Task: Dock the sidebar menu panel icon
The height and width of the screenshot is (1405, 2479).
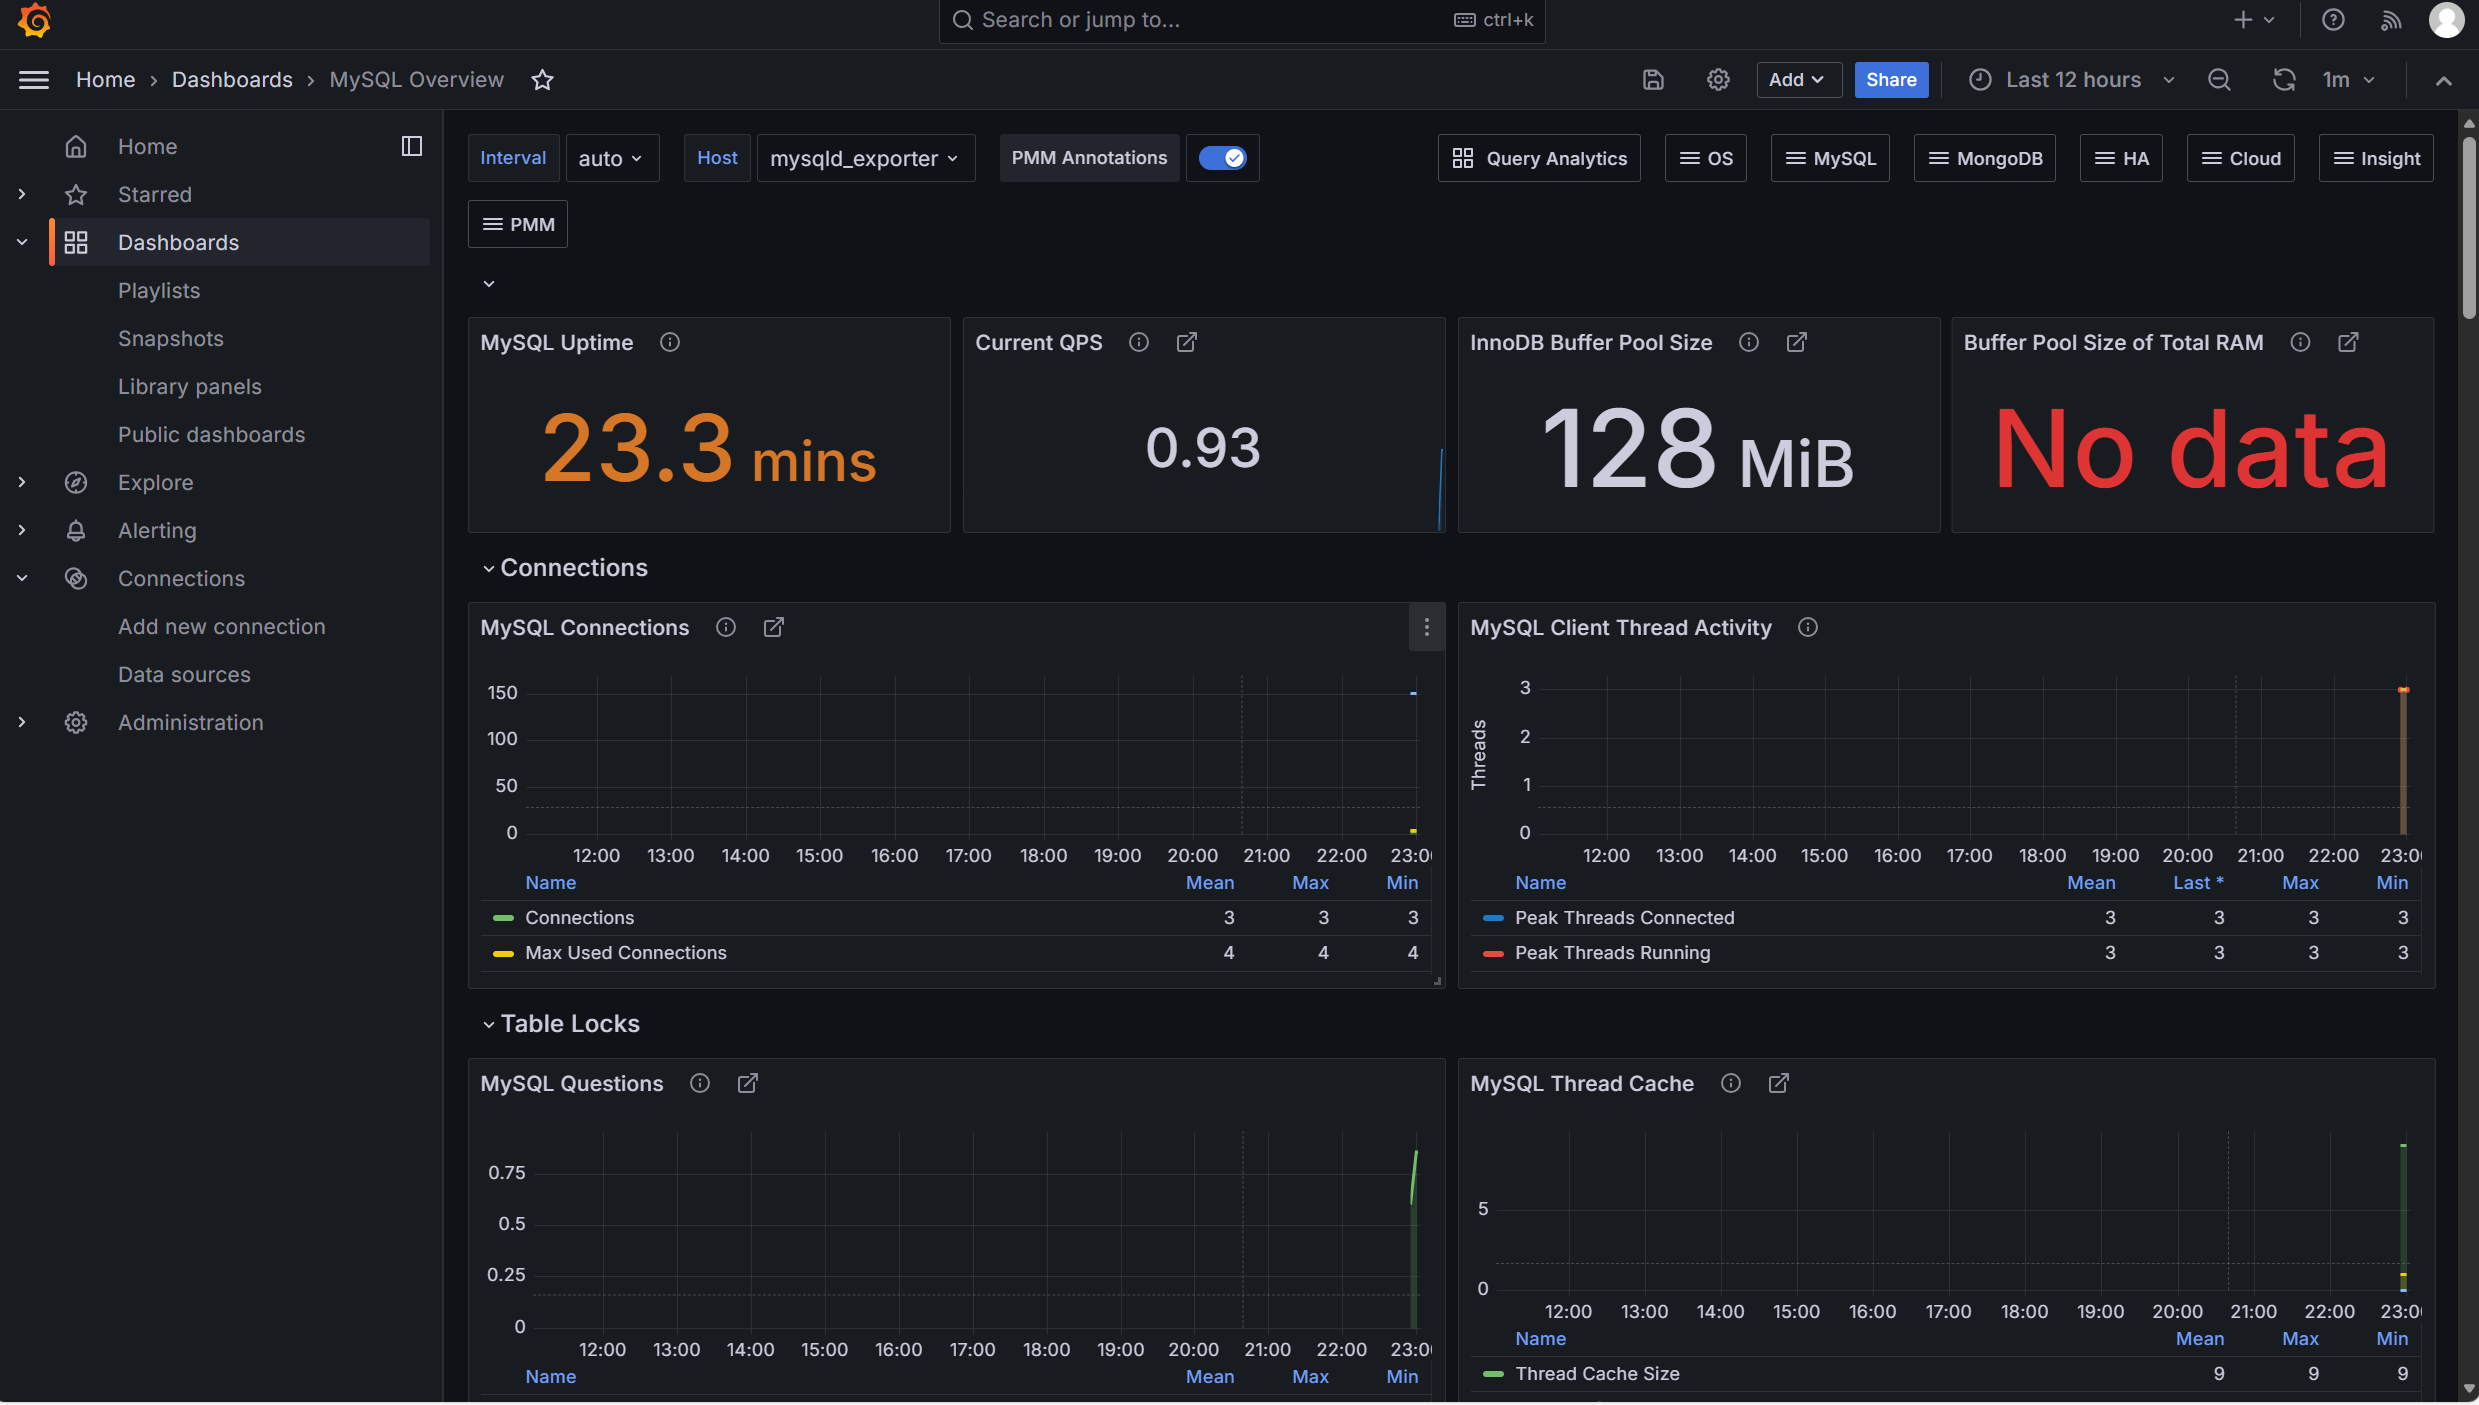Action: tap(411, 146)
